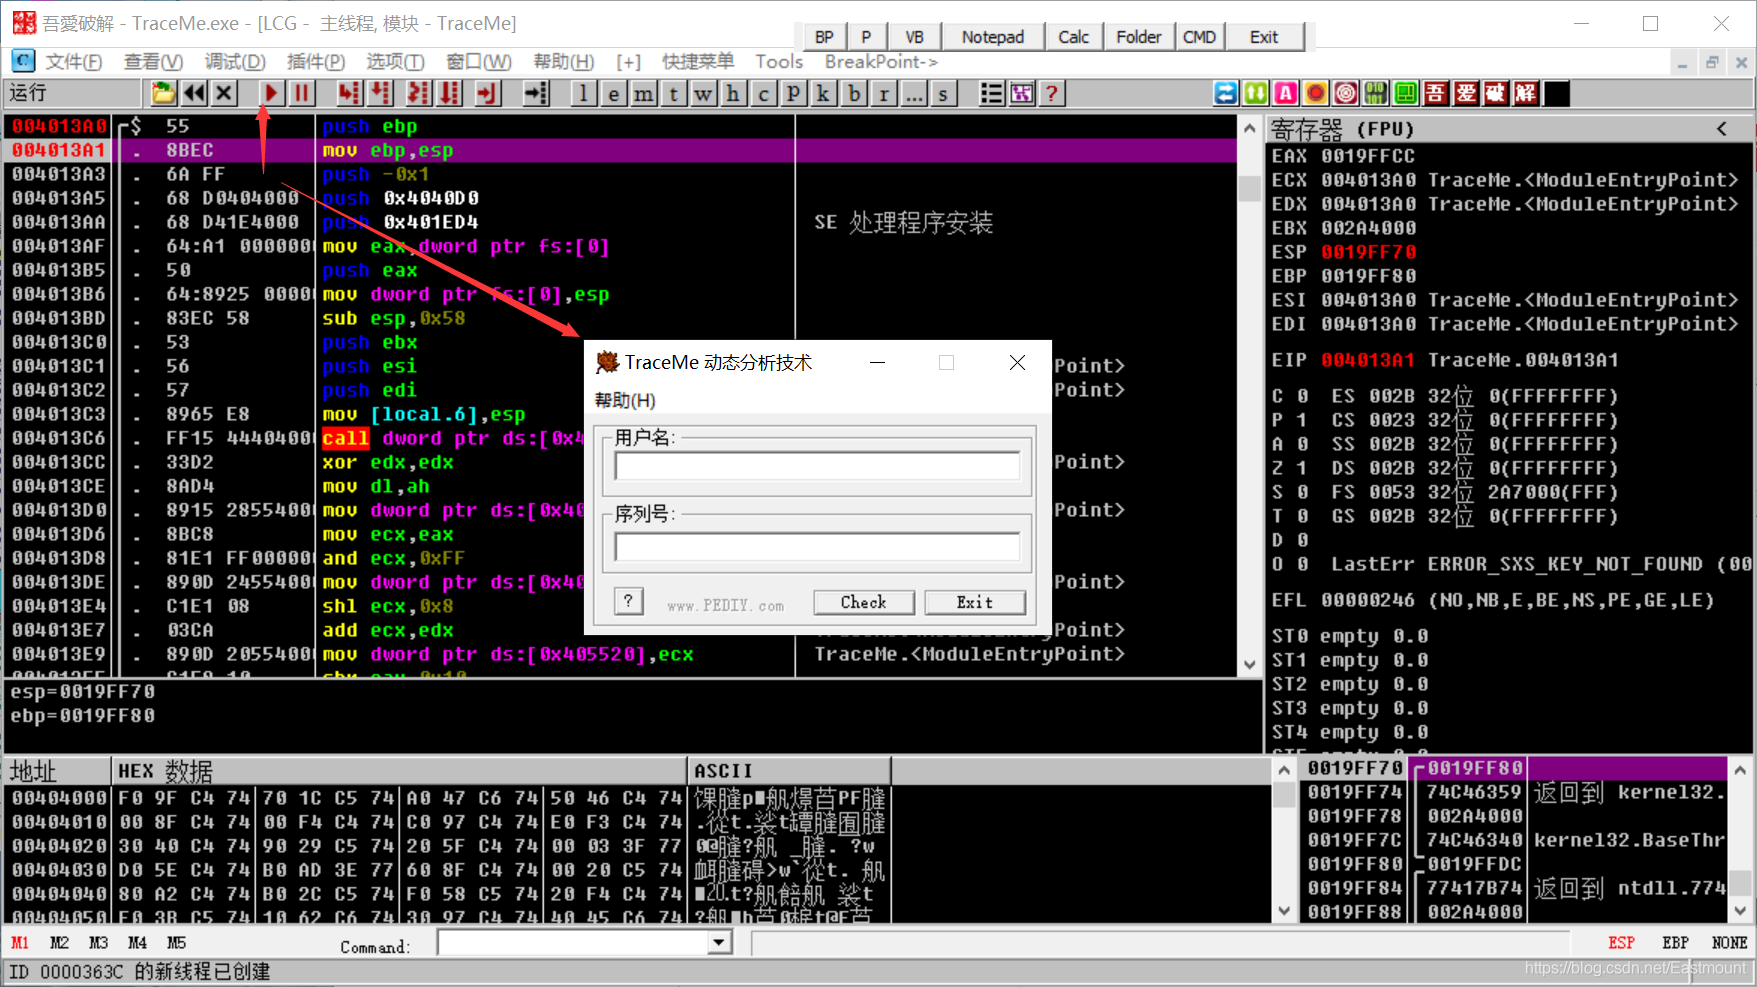The image size is (1757, 987).
Task: Show Call stack via 'k' button
Action: click(x=824, y=93)
